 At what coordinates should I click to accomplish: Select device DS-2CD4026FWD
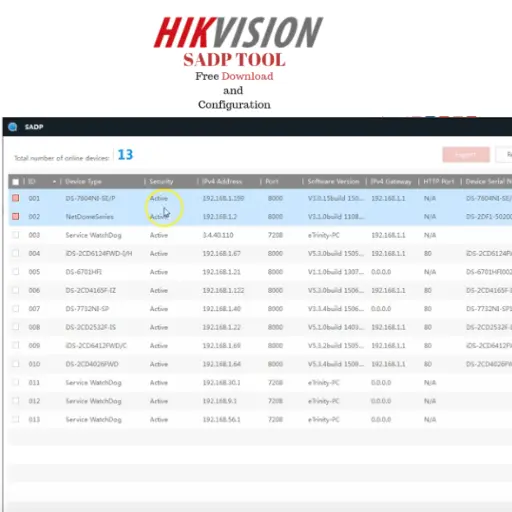[92, 364]
